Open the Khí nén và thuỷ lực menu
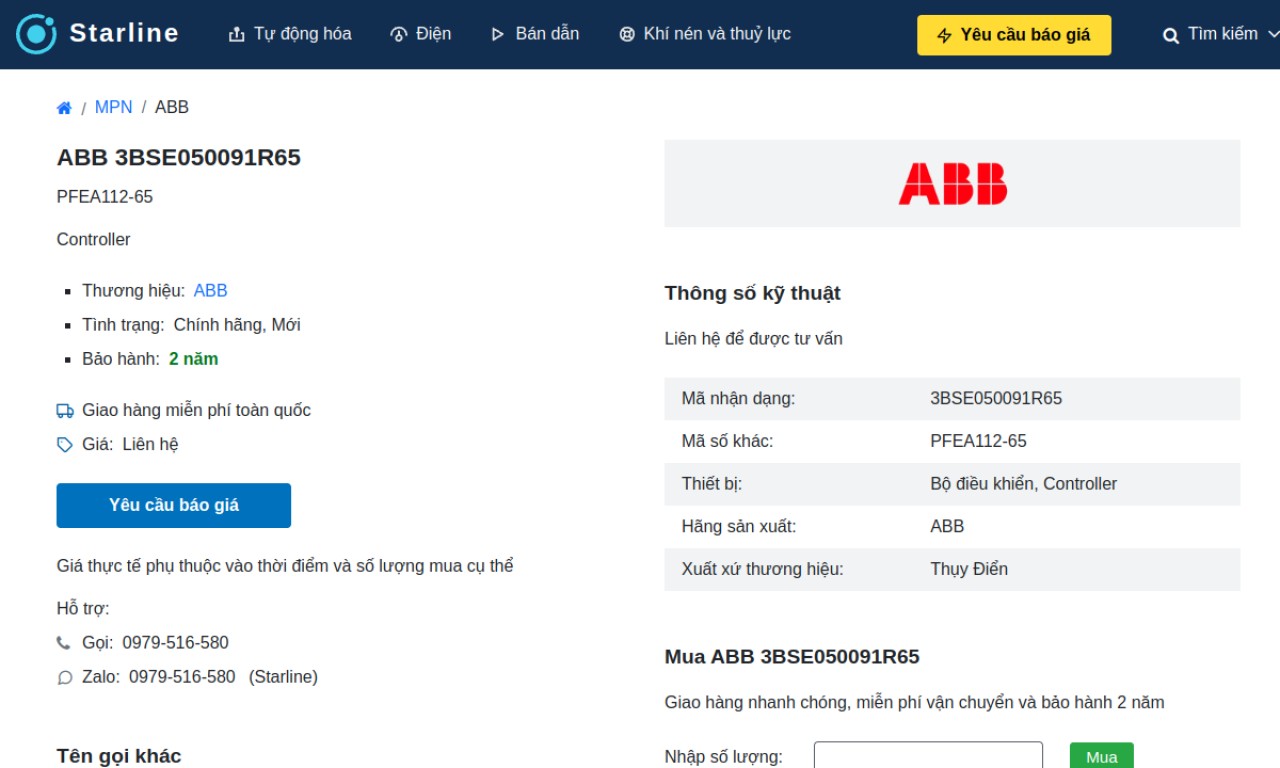This screenshot has width=1280, height=768. [705, 34]
